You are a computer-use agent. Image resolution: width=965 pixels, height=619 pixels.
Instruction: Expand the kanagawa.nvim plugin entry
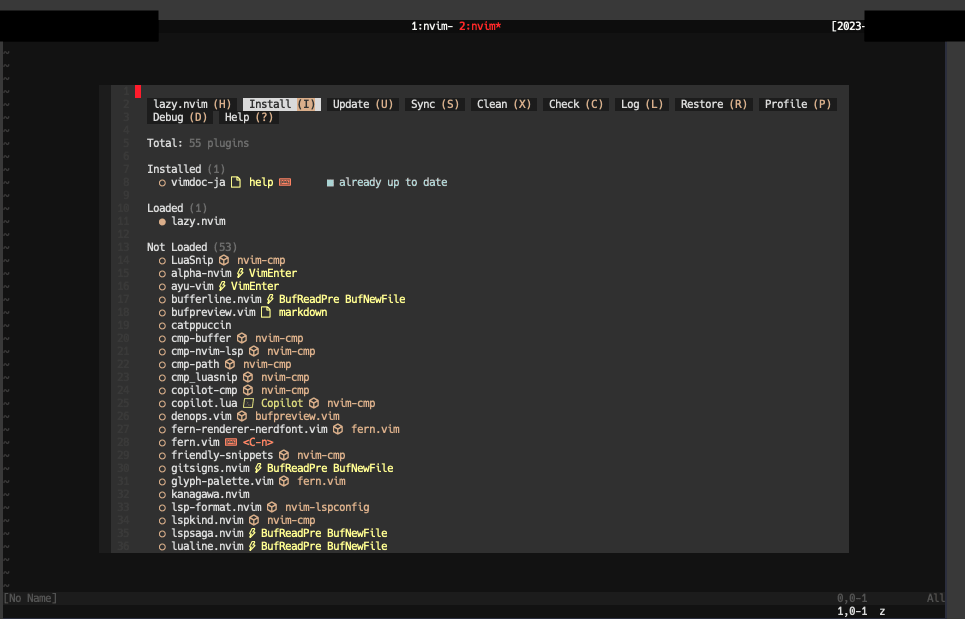pos(210,494)
